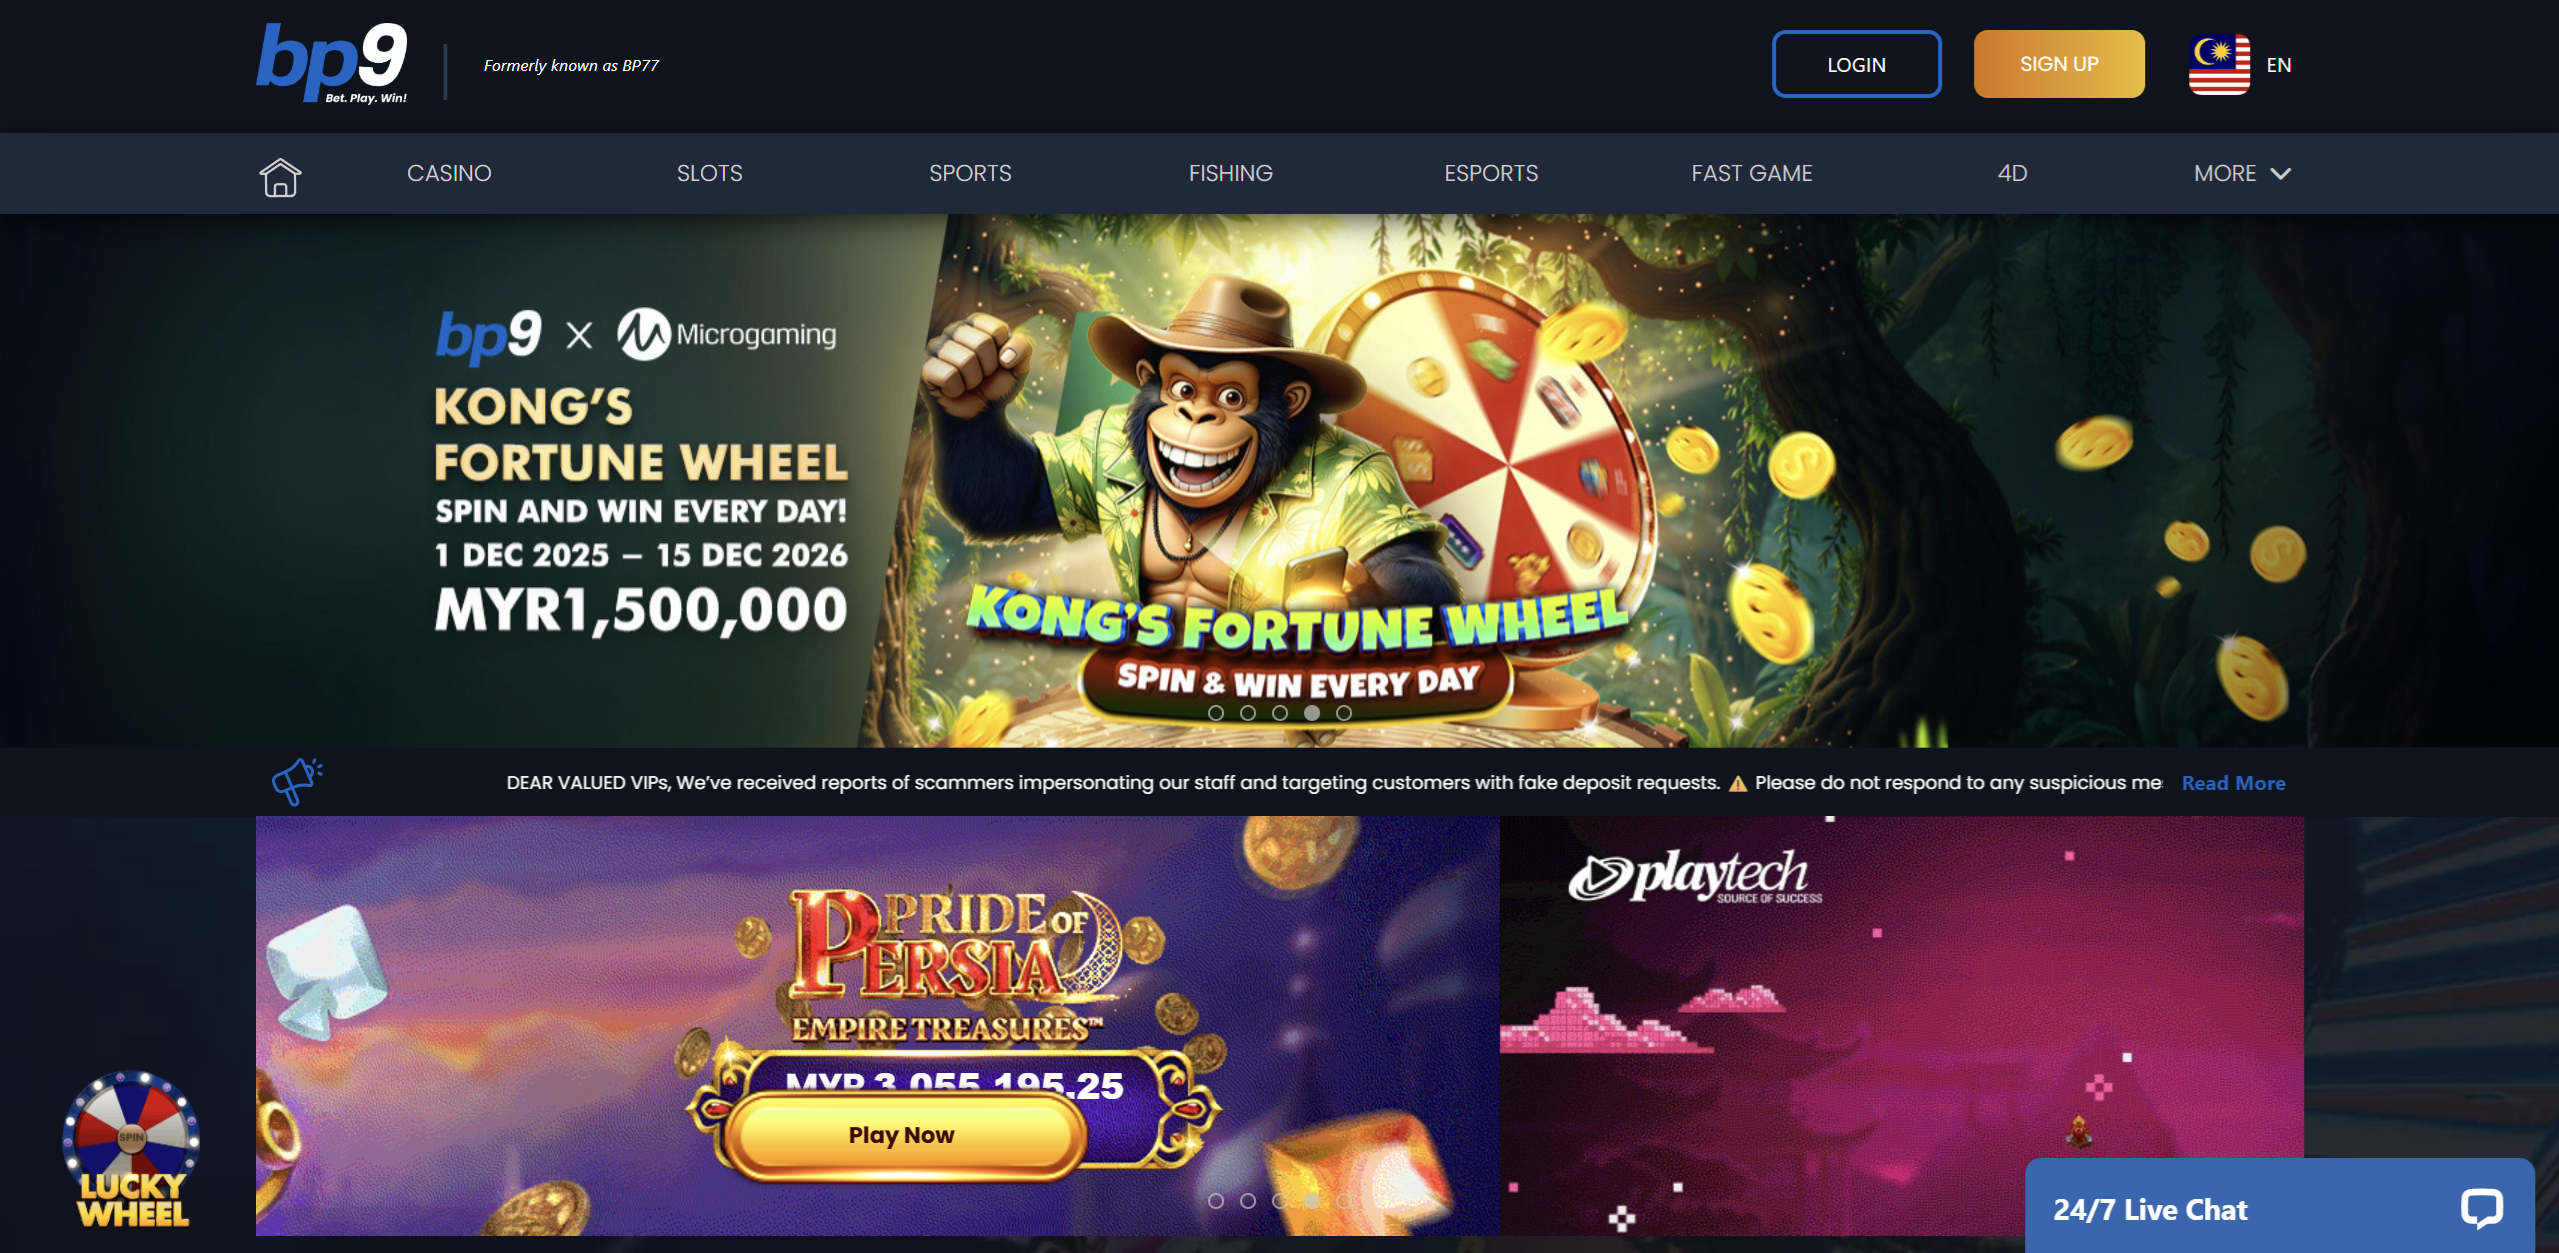Open the CASINO menu item
Viewport: 2559px width, 1253px height.
click(x=449, y=173)
